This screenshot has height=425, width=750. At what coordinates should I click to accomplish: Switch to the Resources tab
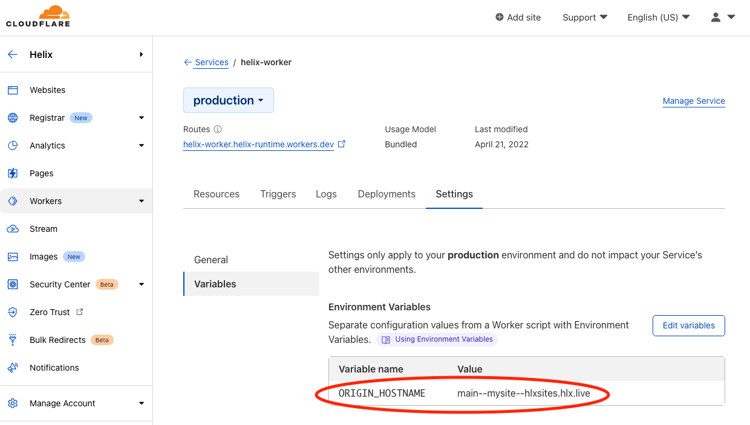[216, 194]
